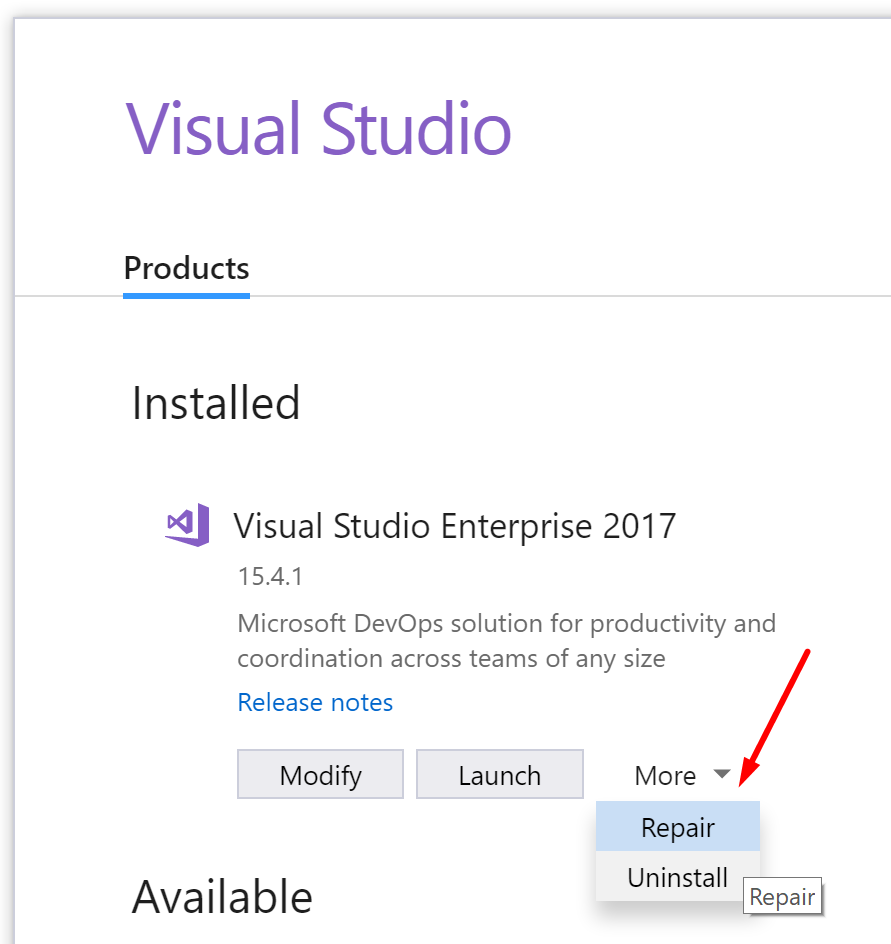Click the Modify button
Image resolution: width=891 pixels, height=944 pixels.
pyautogui.click(x=320, y=774)
